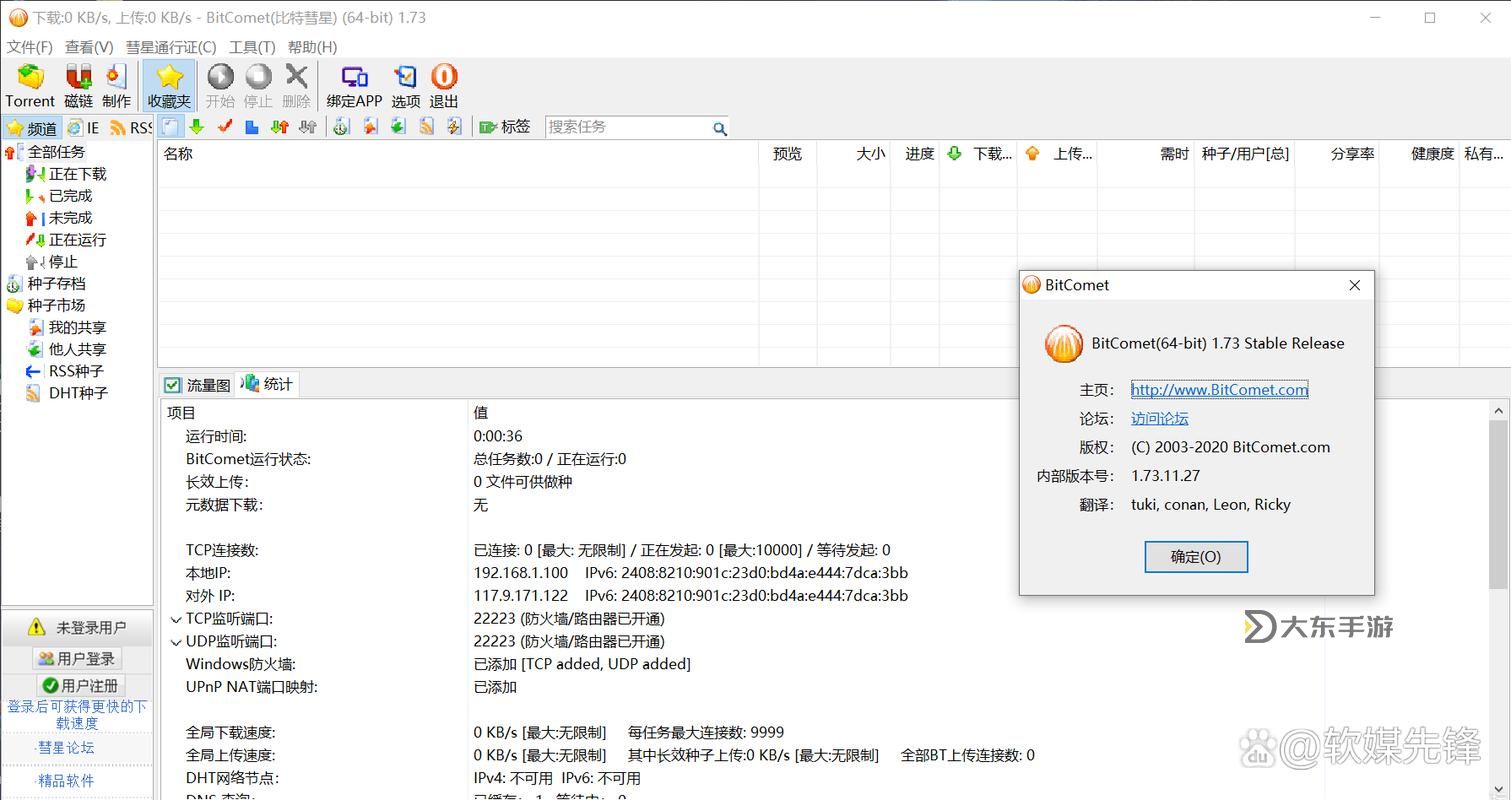Open 绑定APP bind app tool
This screenshot has width=1511, height=800.
click(x=354, y=86)
